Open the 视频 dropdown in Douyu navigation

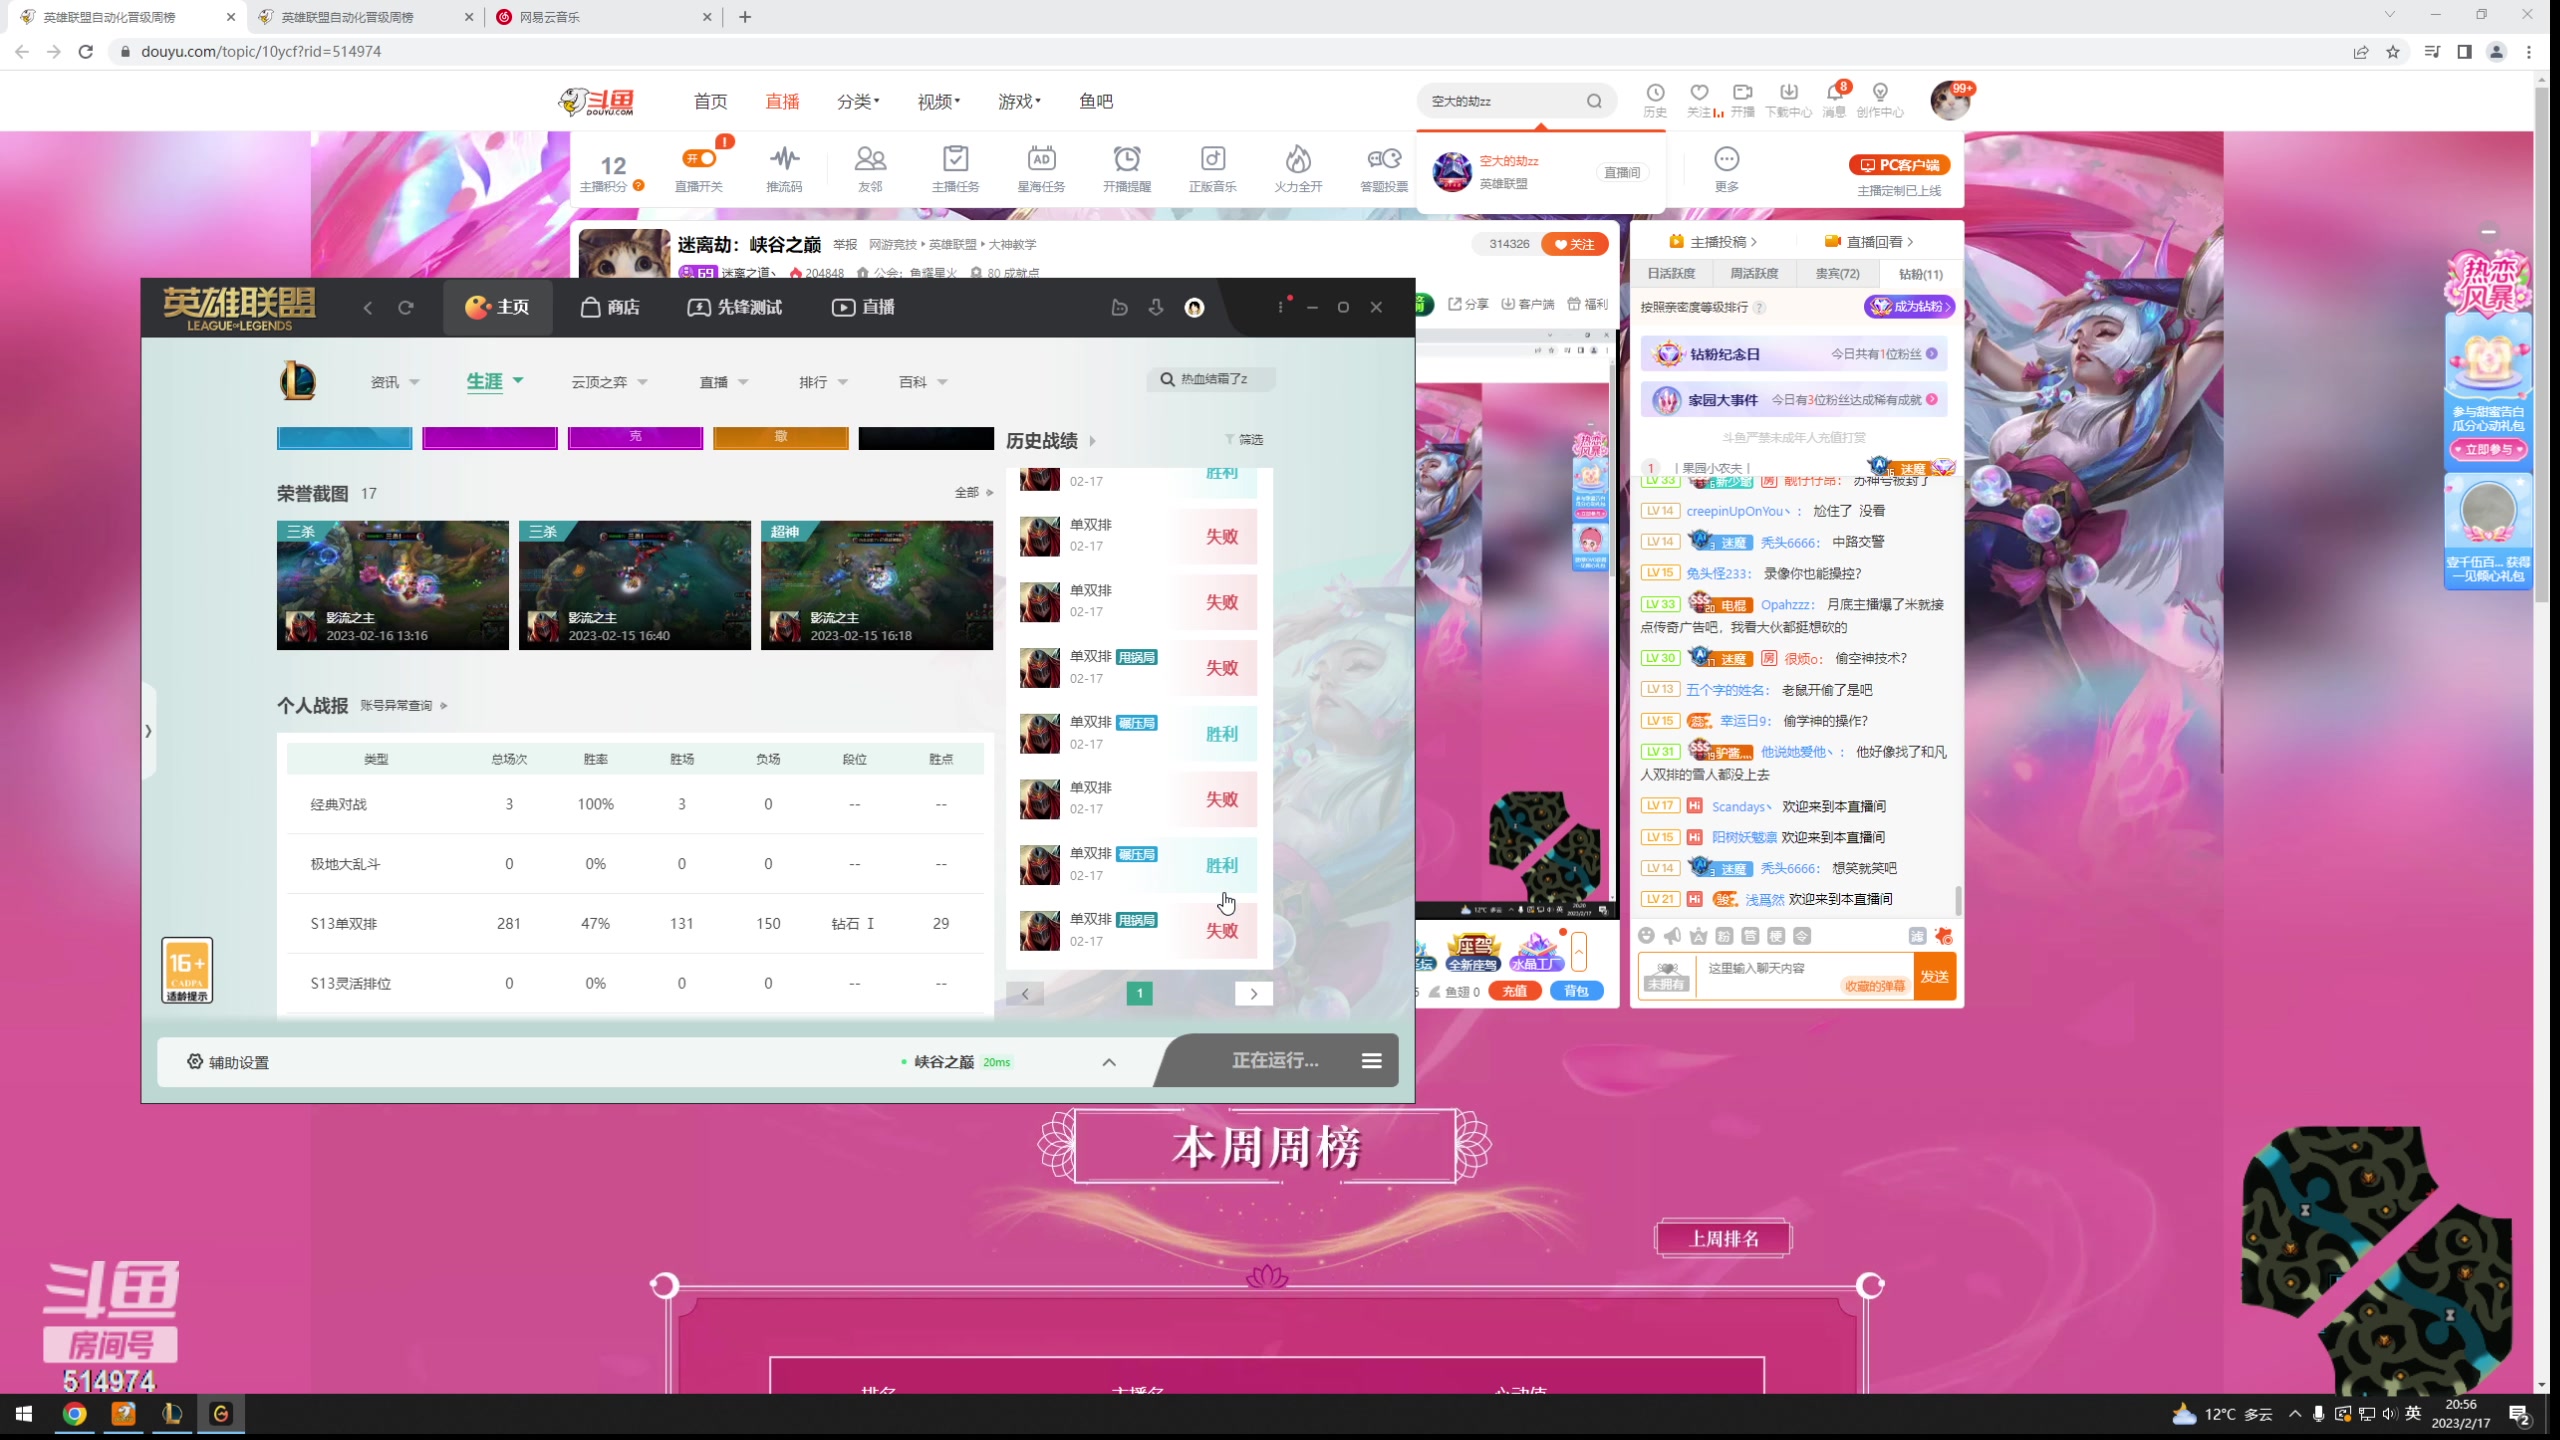[x=937, y=101]
